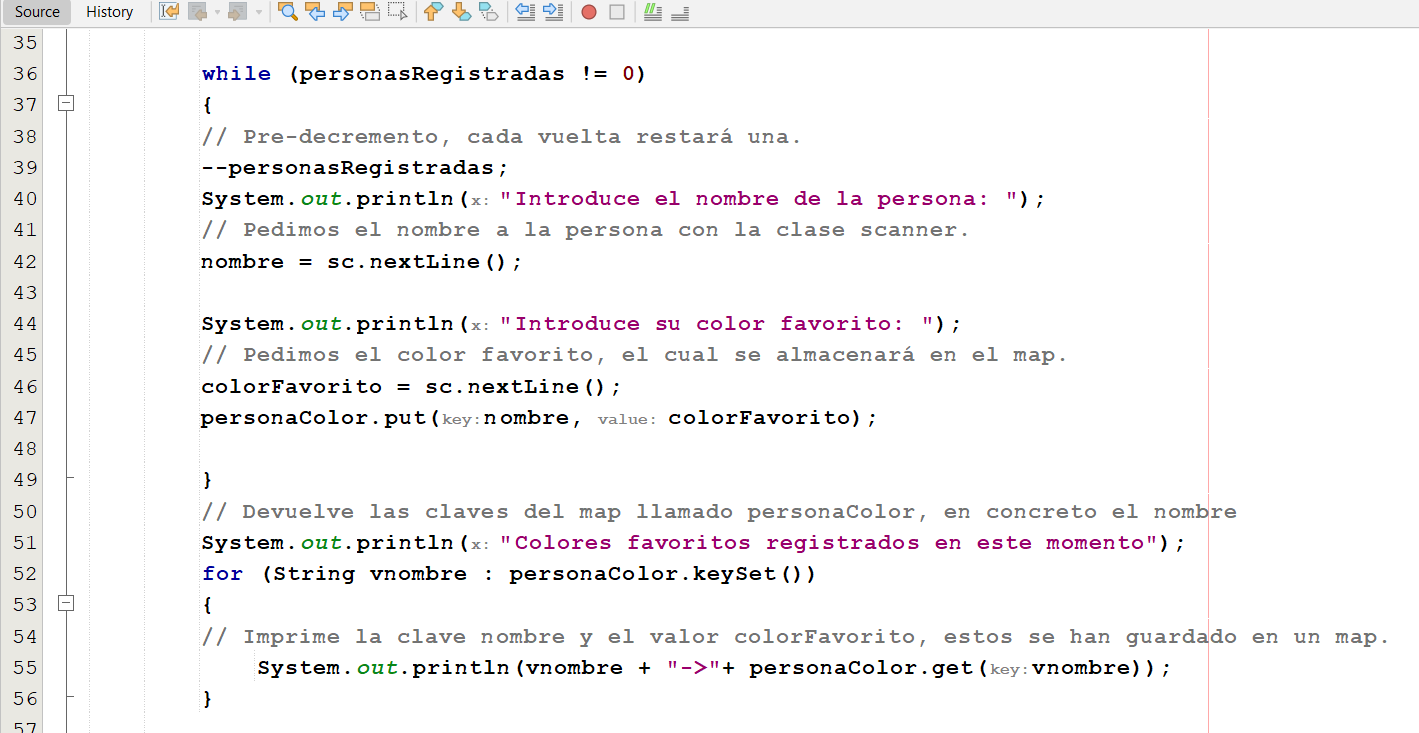Collapse the for loop fold at line 53

coord(65,604)
